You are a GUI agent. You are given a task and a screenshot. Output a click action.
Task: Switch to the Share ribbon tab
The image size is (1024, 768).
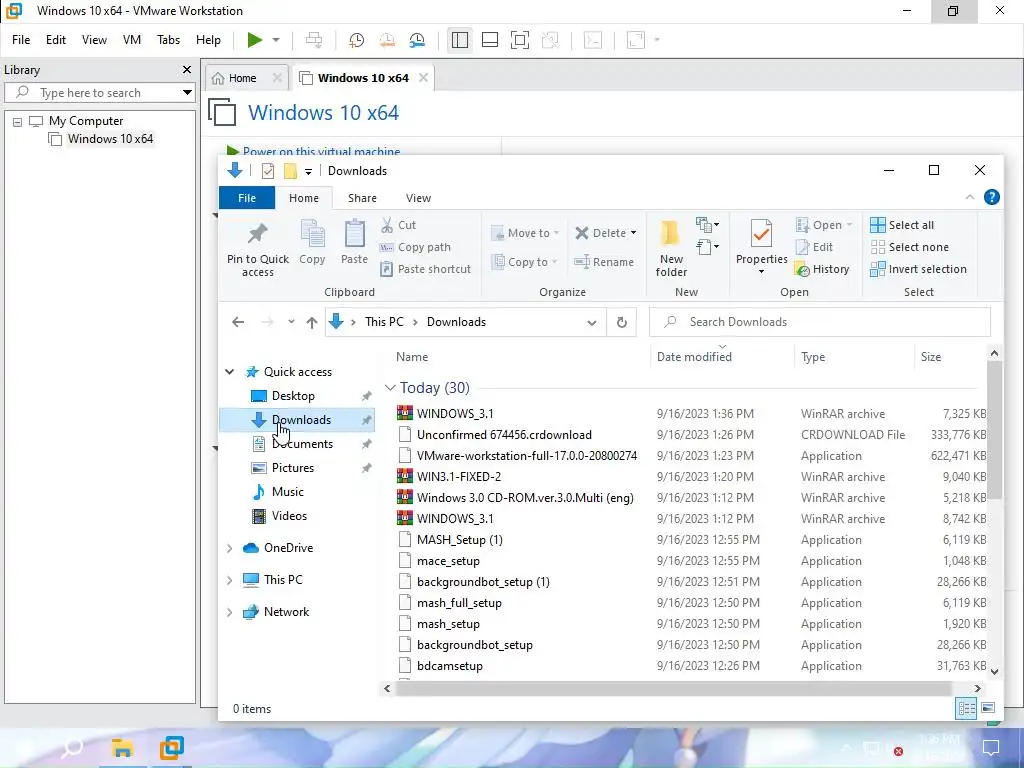point(362,198)
